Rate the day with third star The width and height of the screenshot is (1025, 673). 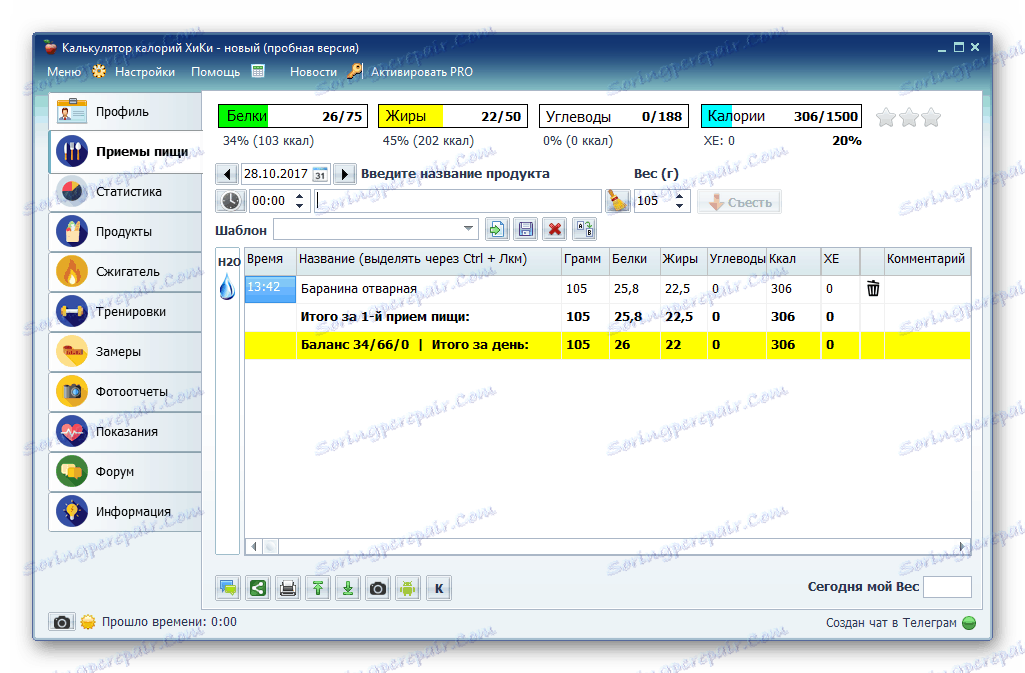click(931, 118)
